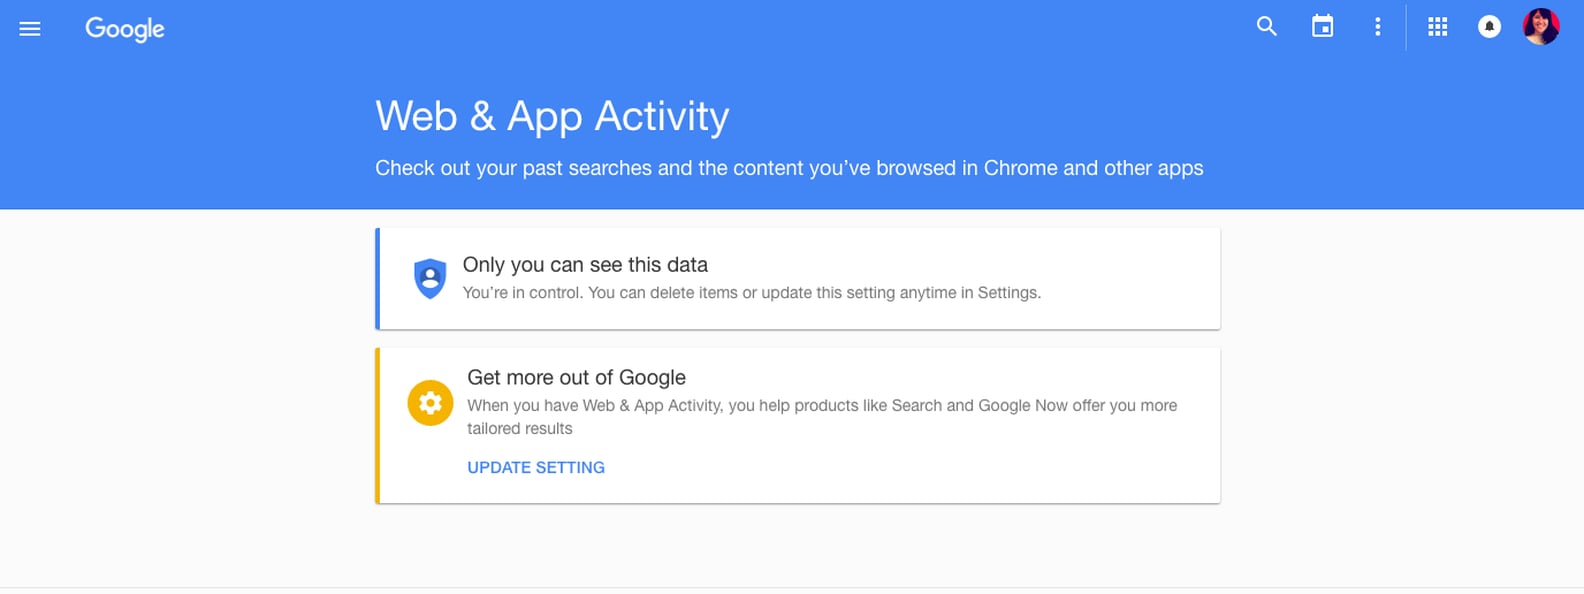Click the Google logo
Image resolution: width=1584 pixels, height=594 pixels.
(124, 29)
